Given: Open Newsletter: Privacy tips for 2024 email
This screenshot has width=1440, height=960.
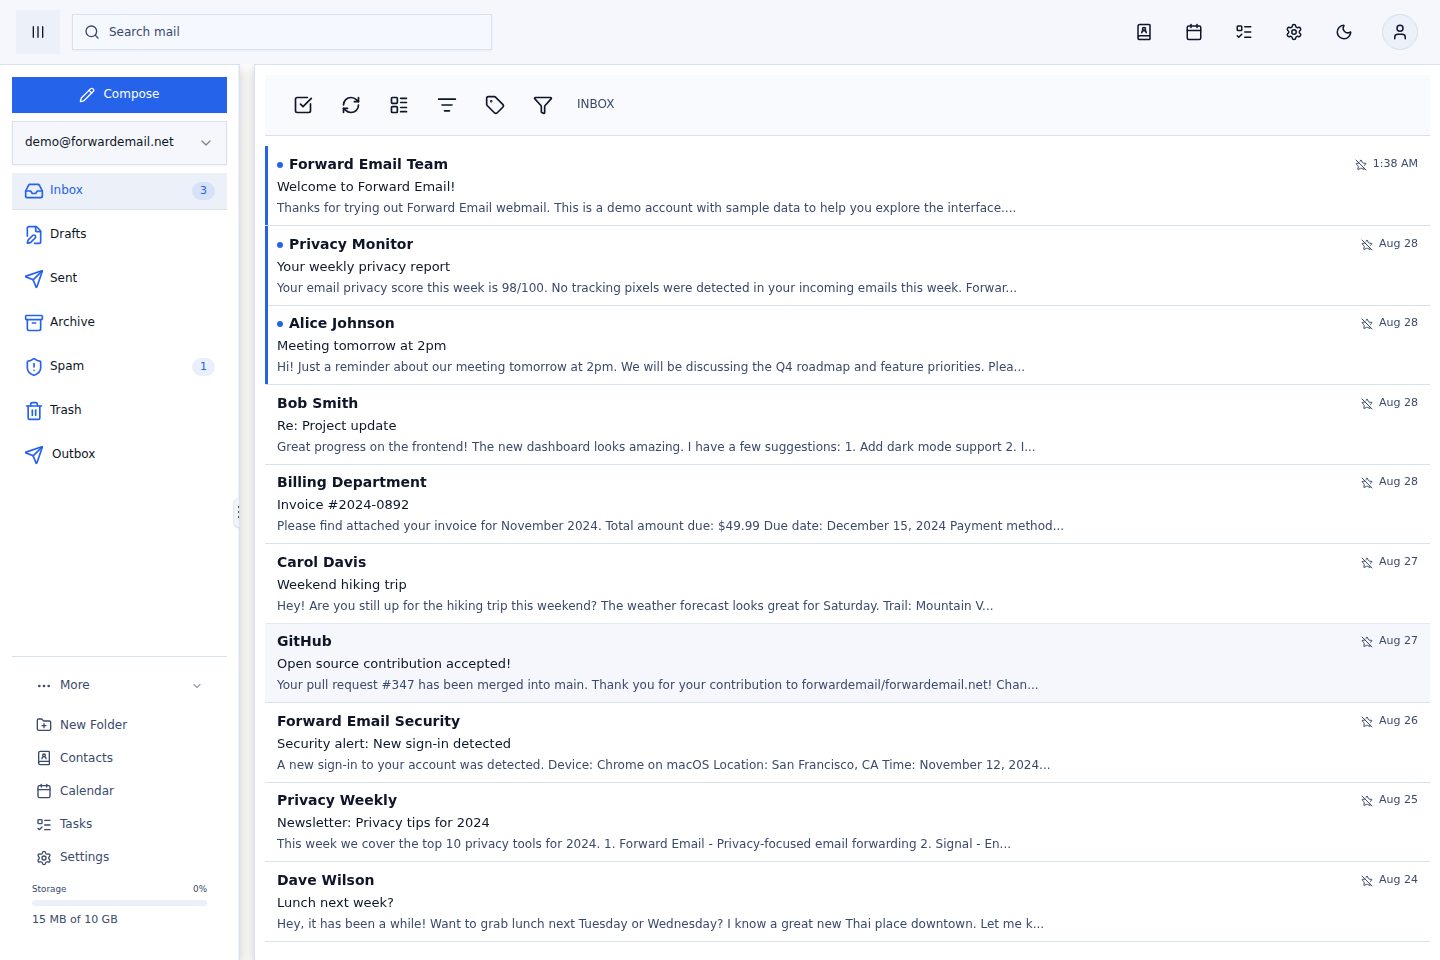Looking at the screenshot, I should [x=848, y=822].
